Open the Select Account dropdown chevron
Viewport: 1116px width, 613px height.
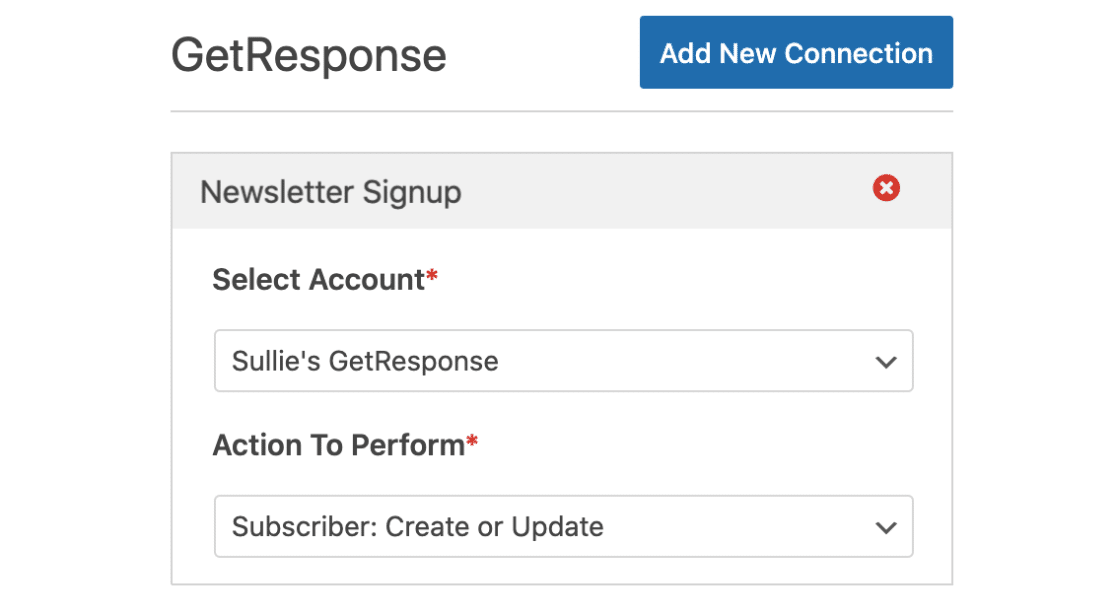pyautogui.click(x=886, y=361)
